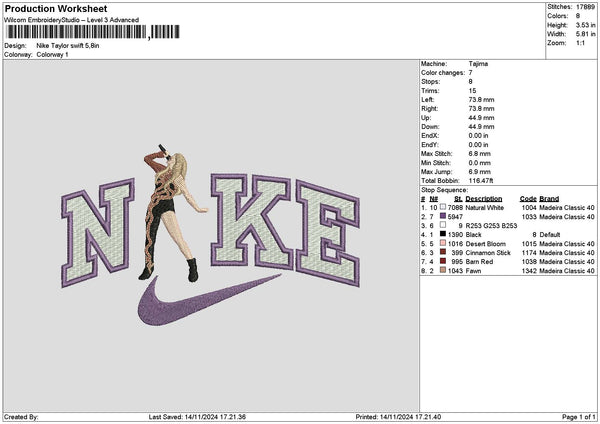Click the Width value 5.81 in
This screenshot has width=600, height=424.
point(585,34)
